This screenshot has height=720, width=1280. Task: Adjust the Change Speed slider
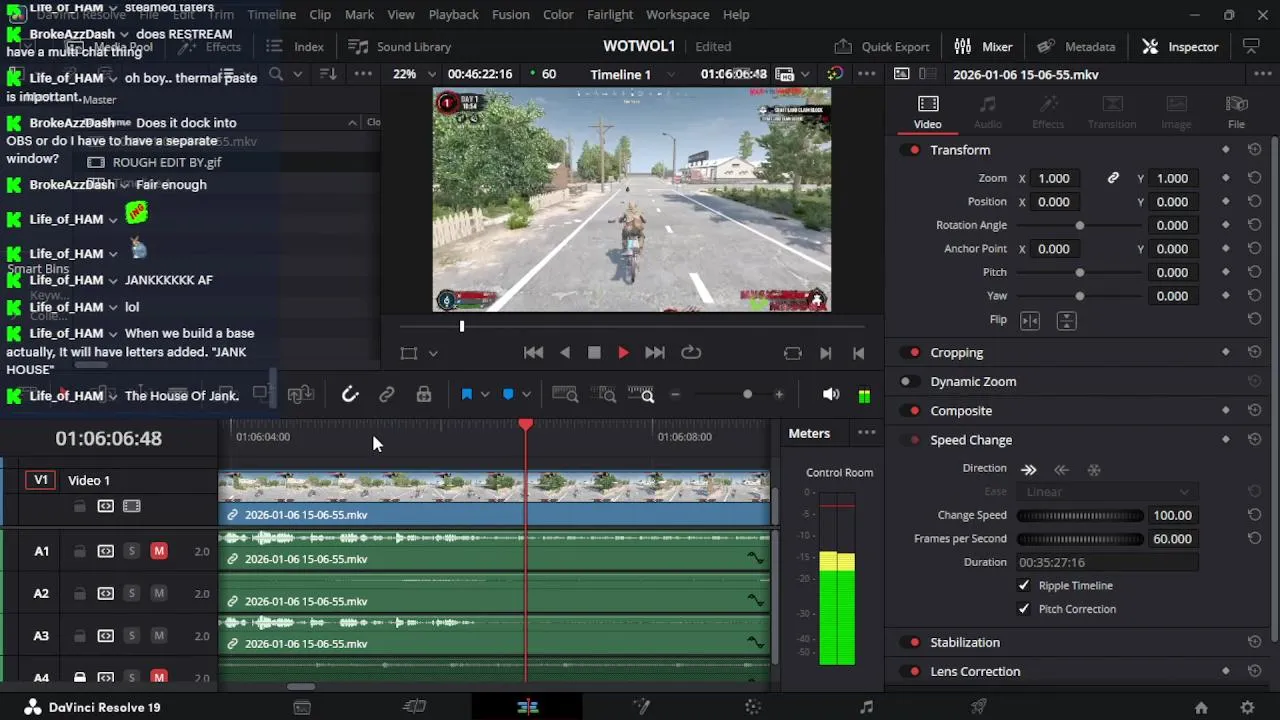coord(1080,515)
